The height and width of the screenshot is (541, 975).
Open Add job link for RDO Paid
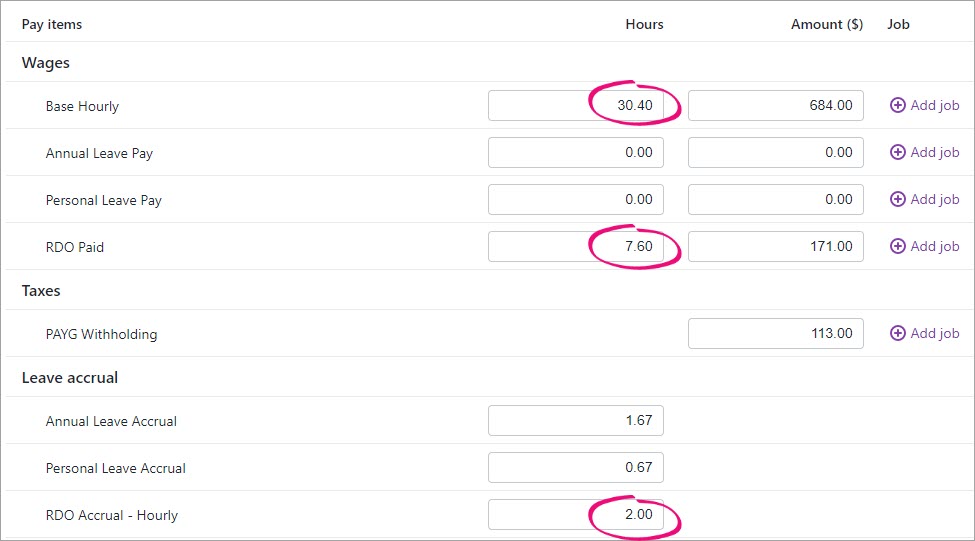[934, 246]
